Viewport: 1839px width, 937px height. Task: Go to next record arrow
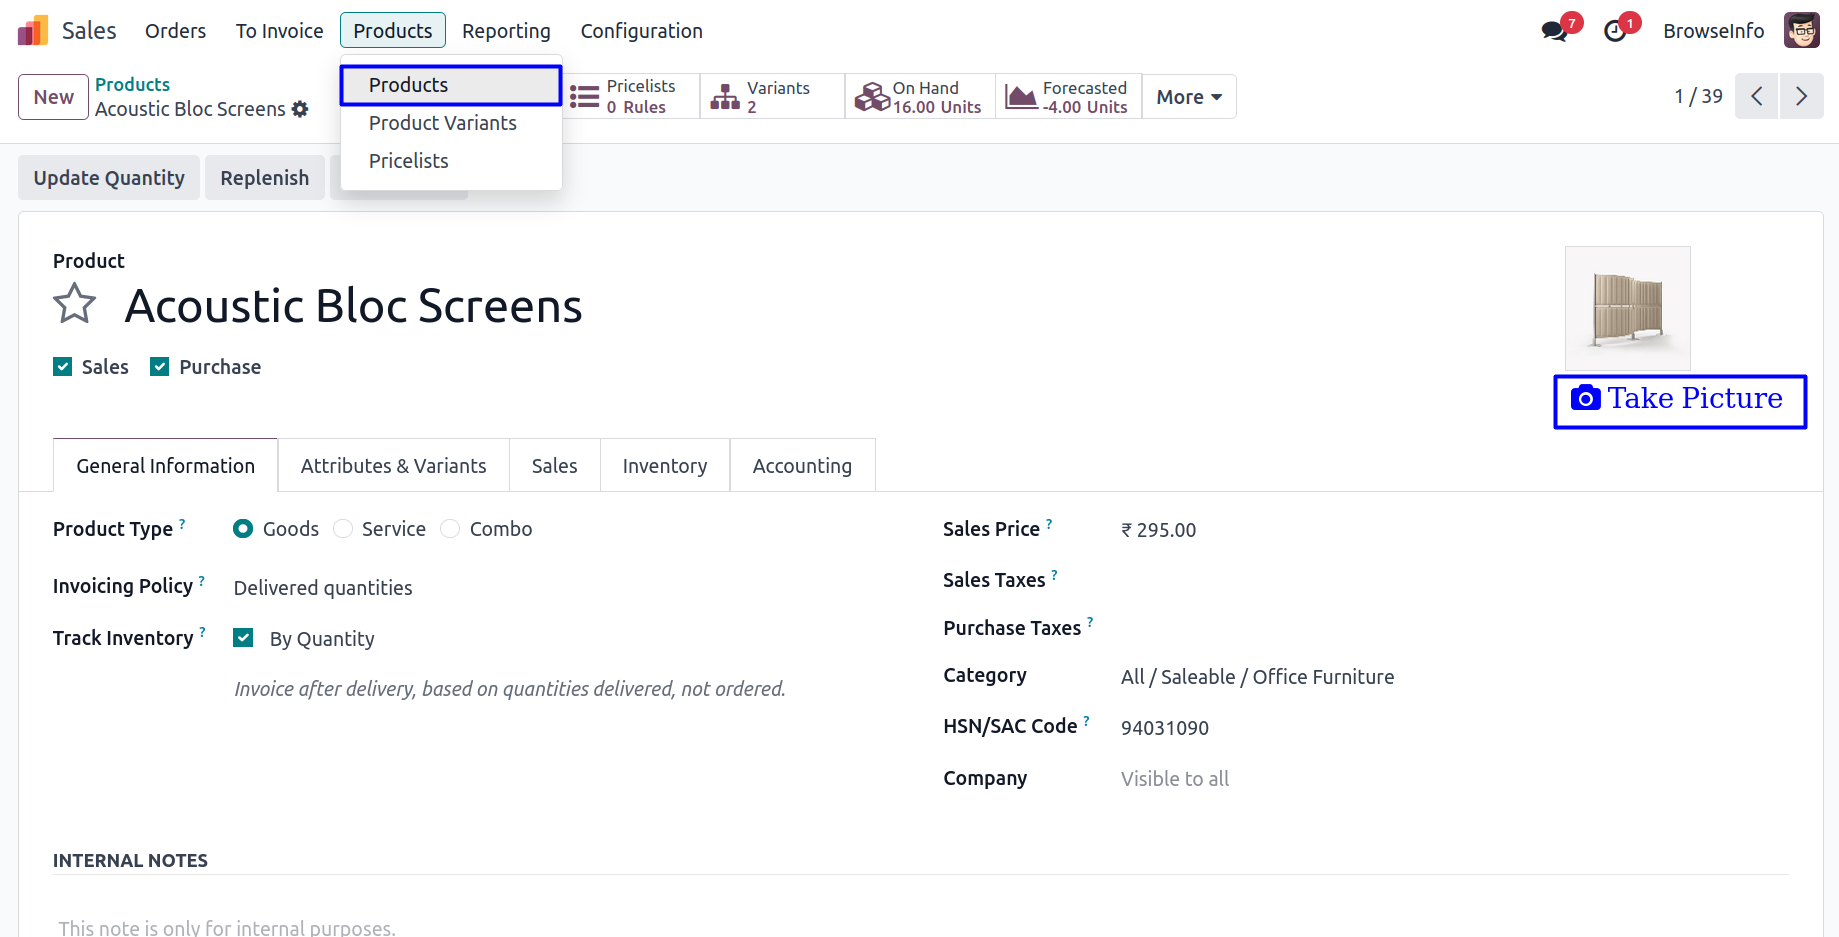[1801, 96]
